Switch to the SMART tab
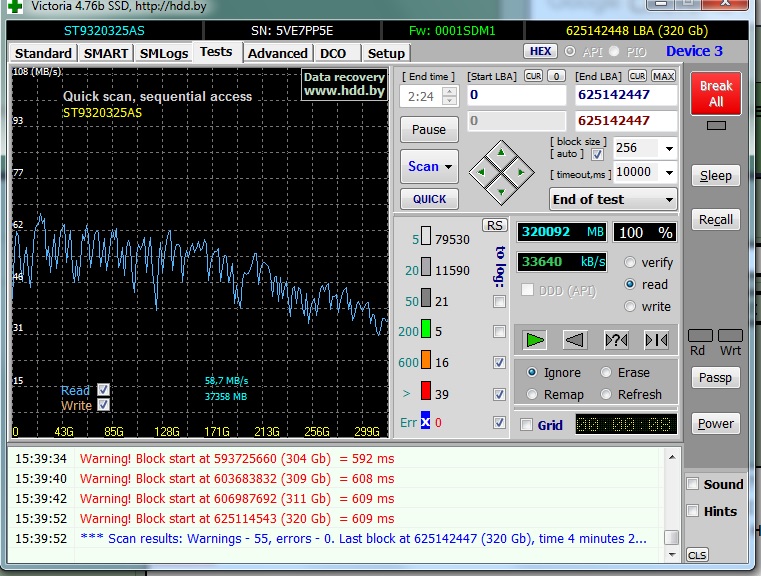The image size is (761, 576). [x=106, y=53]
